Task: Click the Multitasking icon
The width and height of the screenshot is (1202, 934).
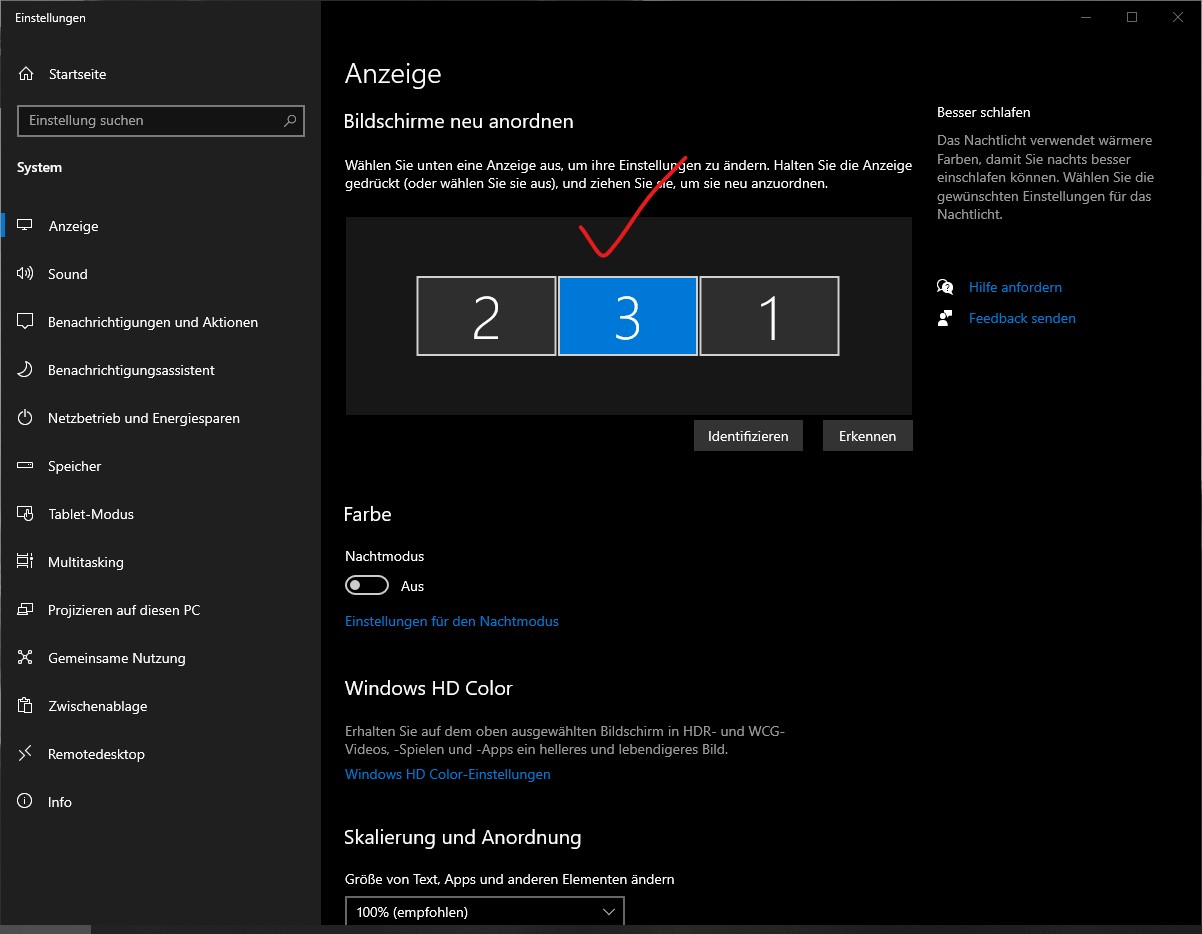Action: [25, 562]
